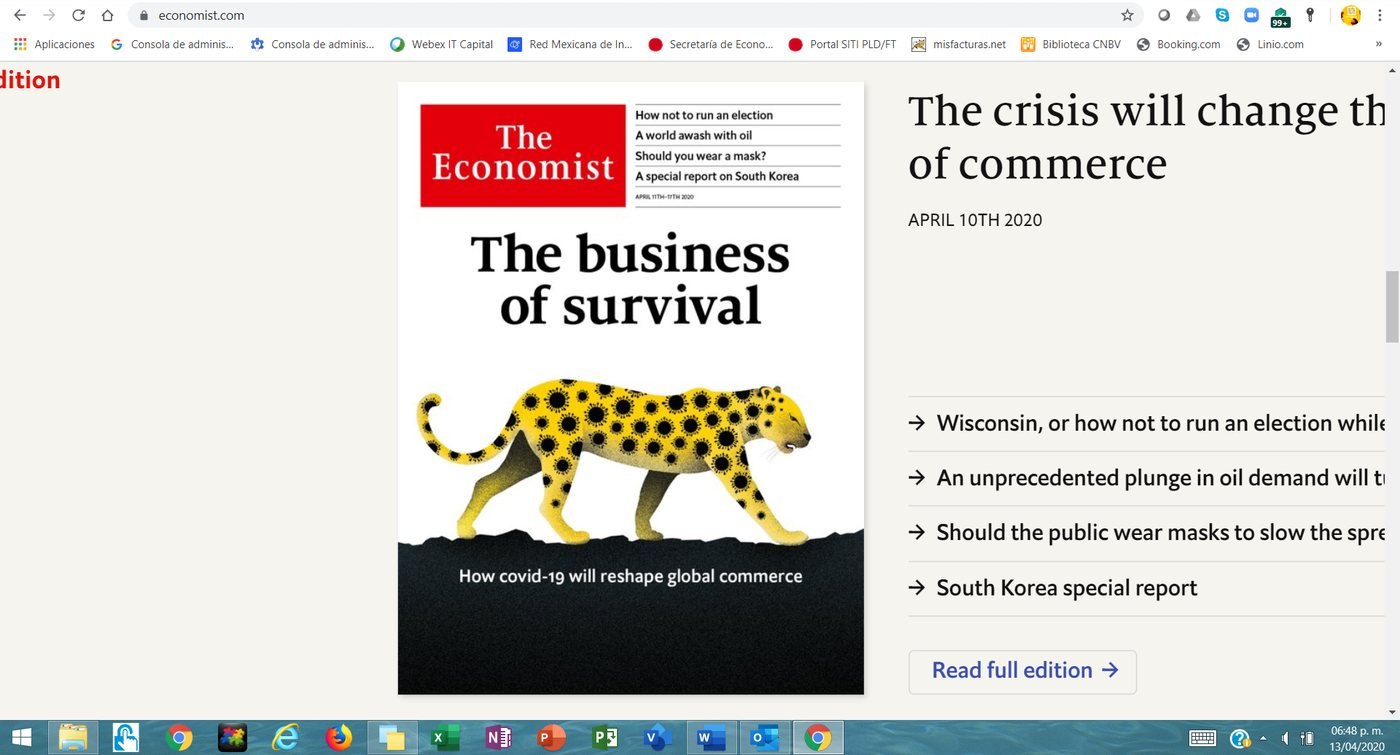Open the Wisconsin election article link
The height and width of the screenshot is (755, 1400).
1160,423
